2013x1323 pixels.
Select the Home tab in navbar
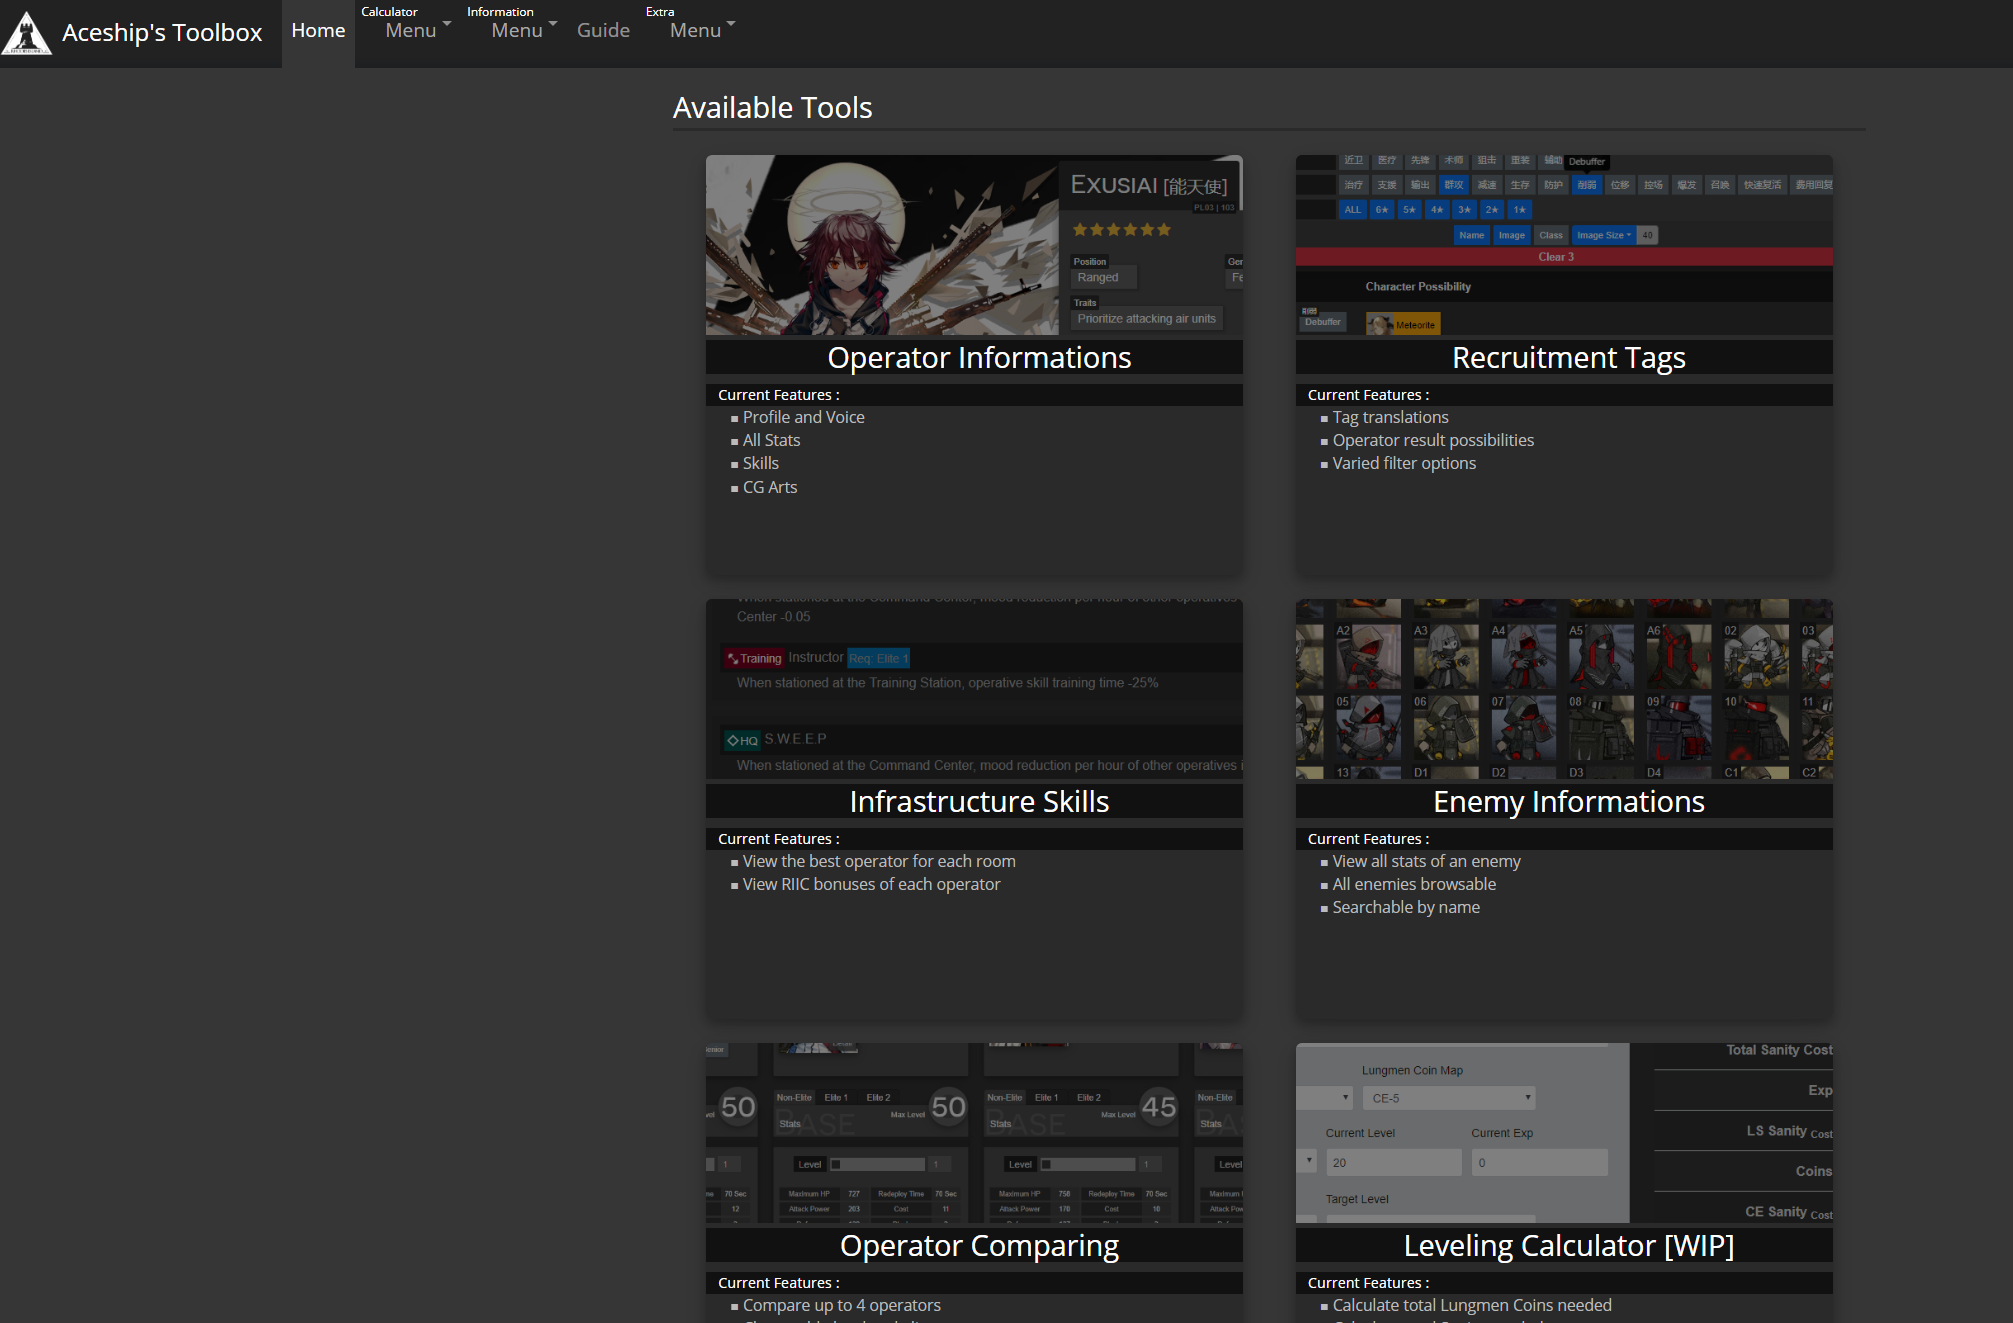coord(318,31)
